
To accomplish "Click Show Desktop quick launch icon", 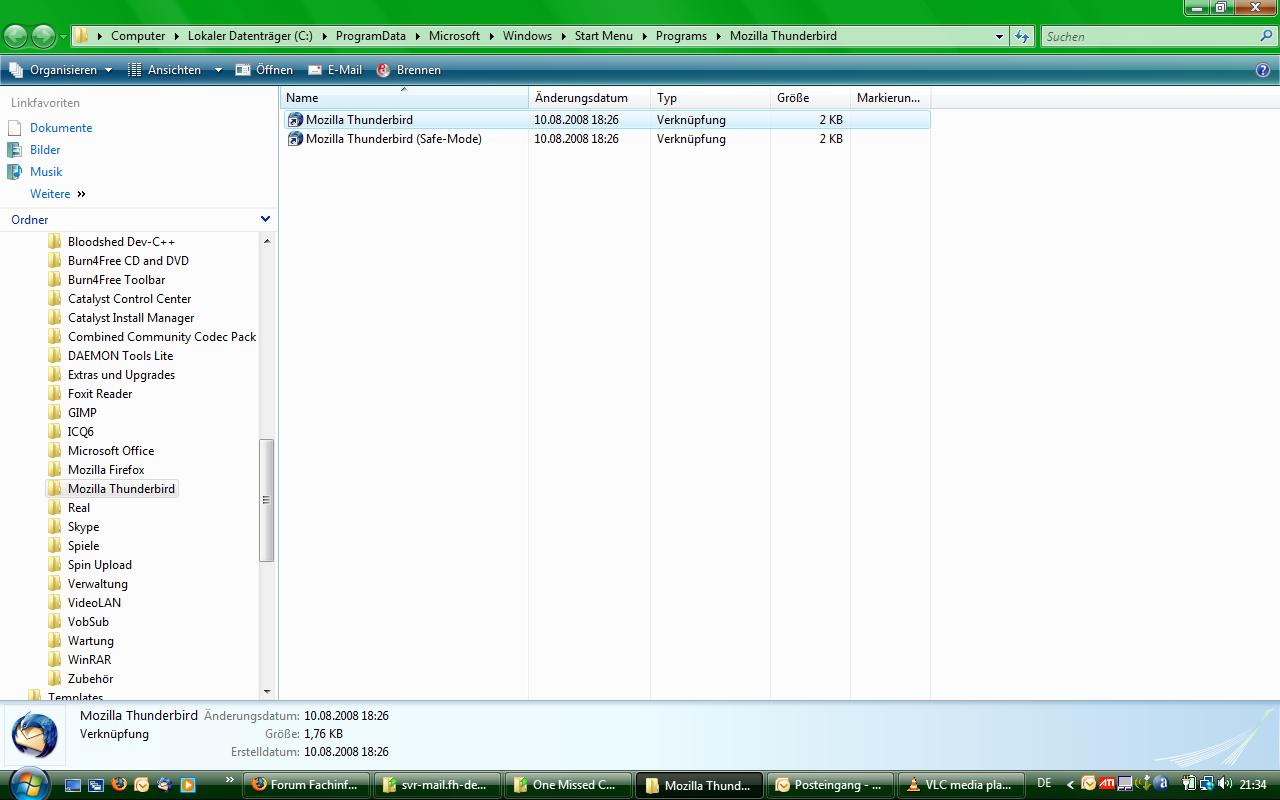I will click(x=73, y=785).
